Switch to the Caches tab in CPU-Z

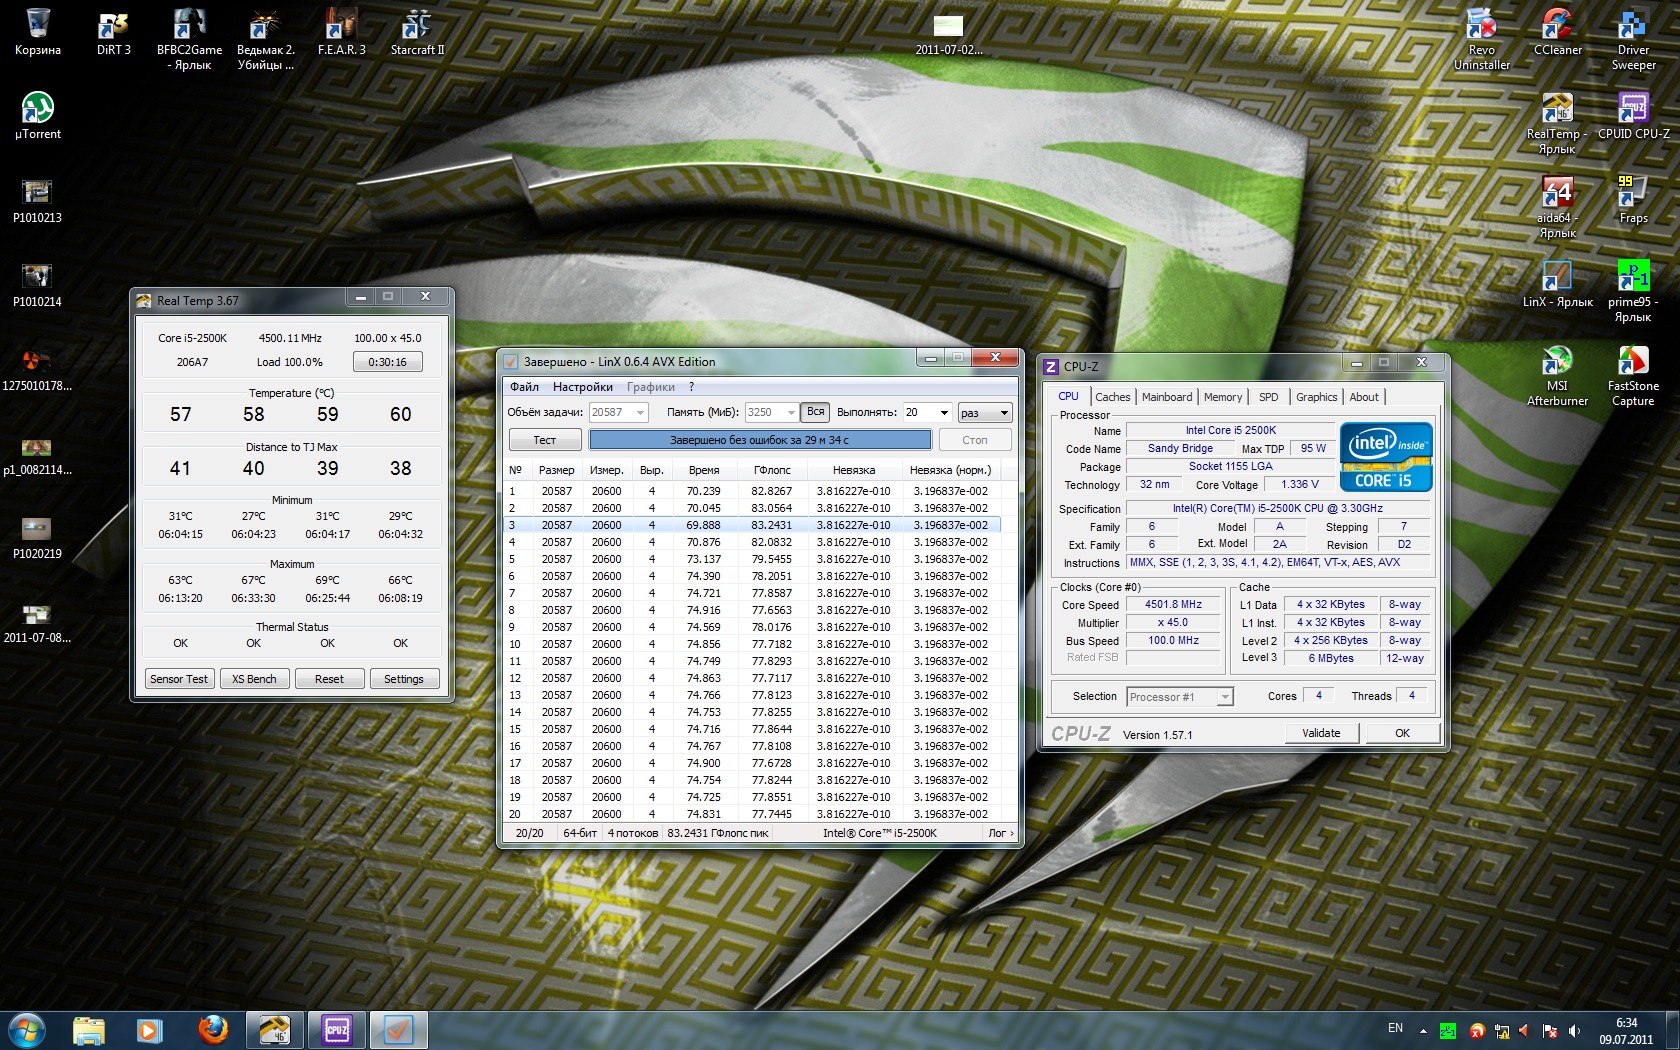coord(1112,397)
